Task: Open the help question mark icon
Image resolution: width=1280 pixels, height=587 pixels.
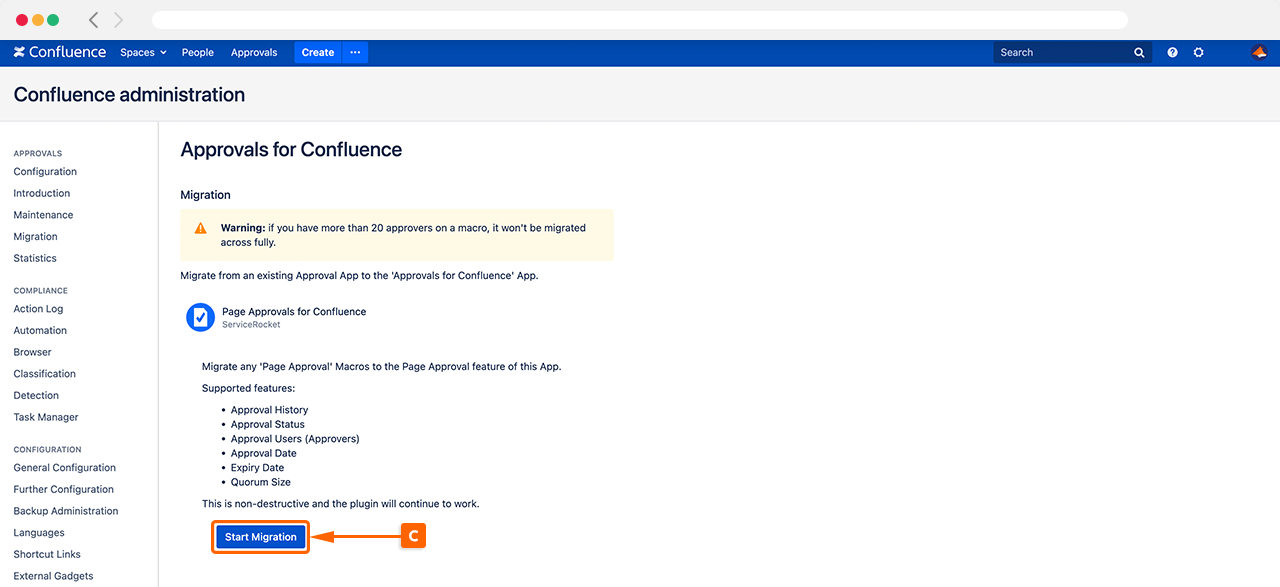Action: 1172,51
